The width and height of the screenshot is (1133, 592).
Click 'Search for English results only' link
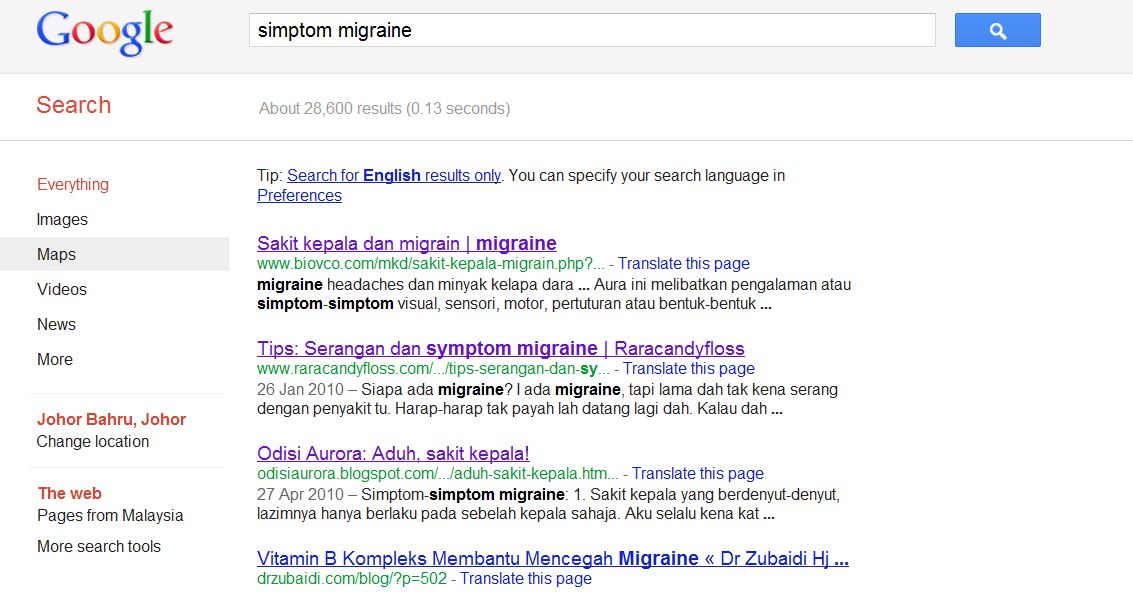(x=394, y=176)
